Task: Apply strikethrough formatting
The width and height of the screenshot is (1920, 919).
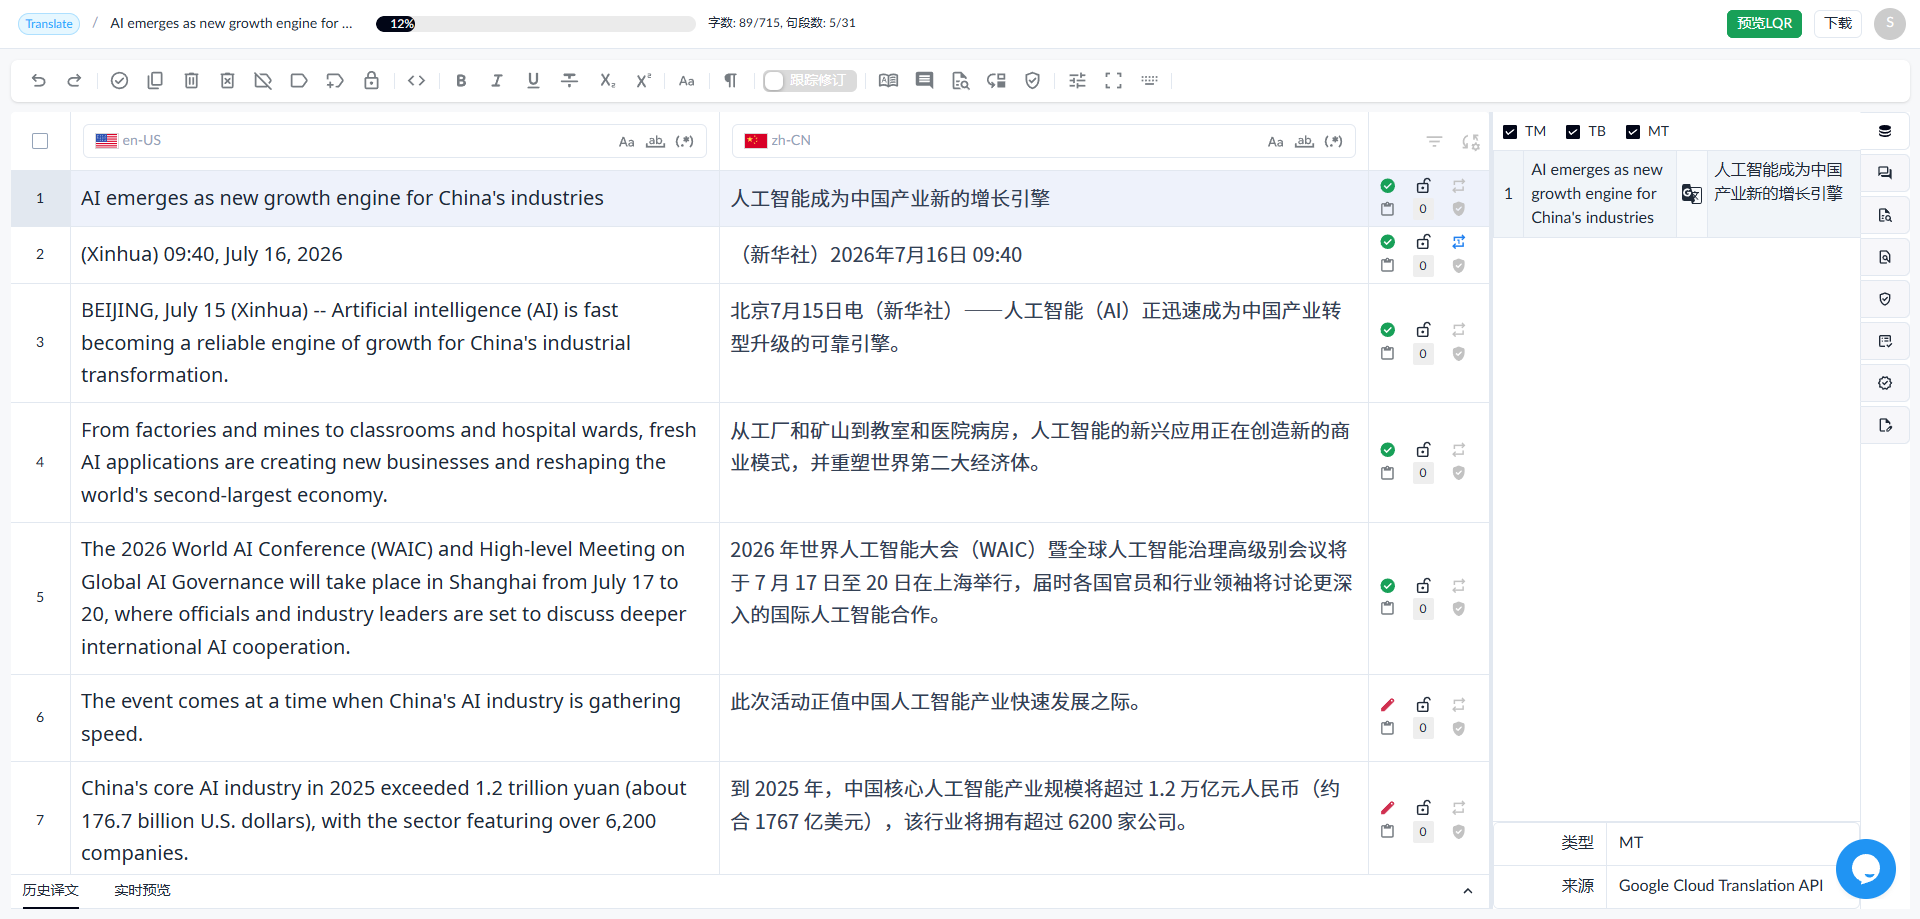Action: (569, 81)
